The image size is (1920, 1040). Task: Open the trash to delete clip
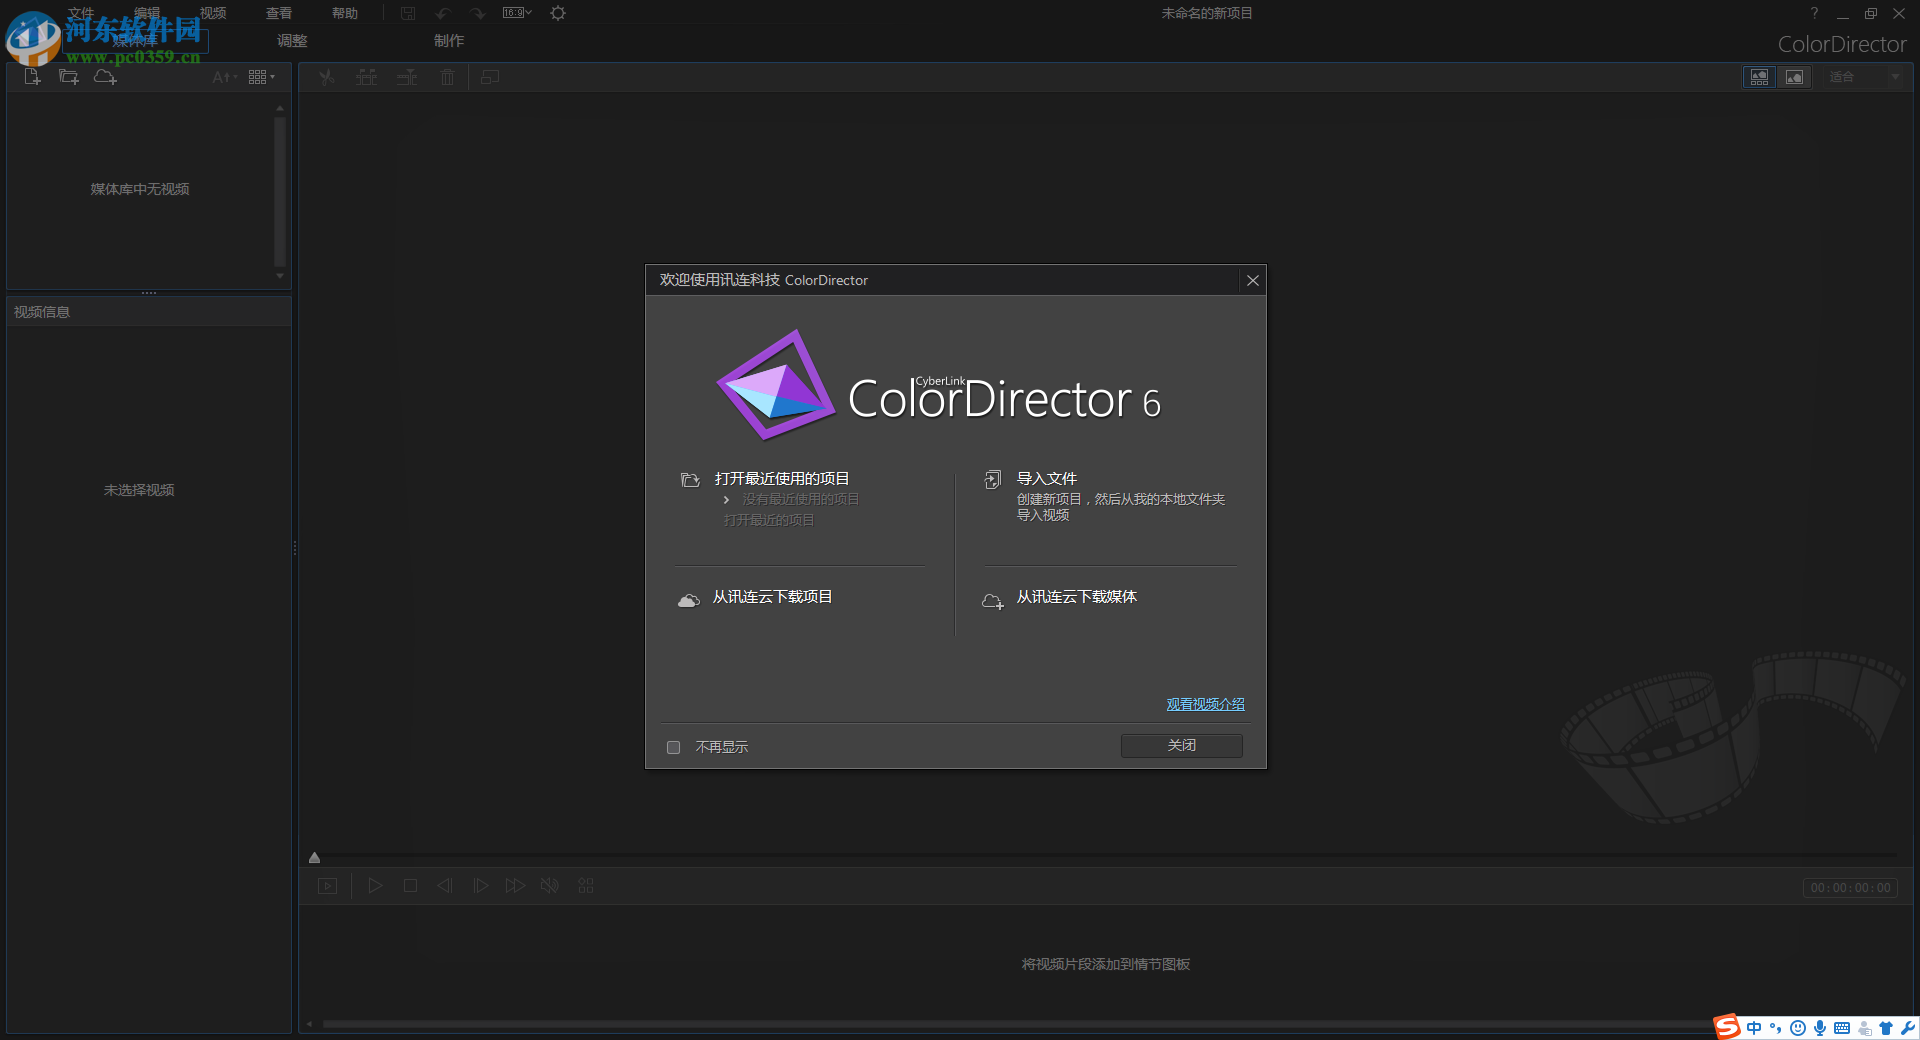447,76
